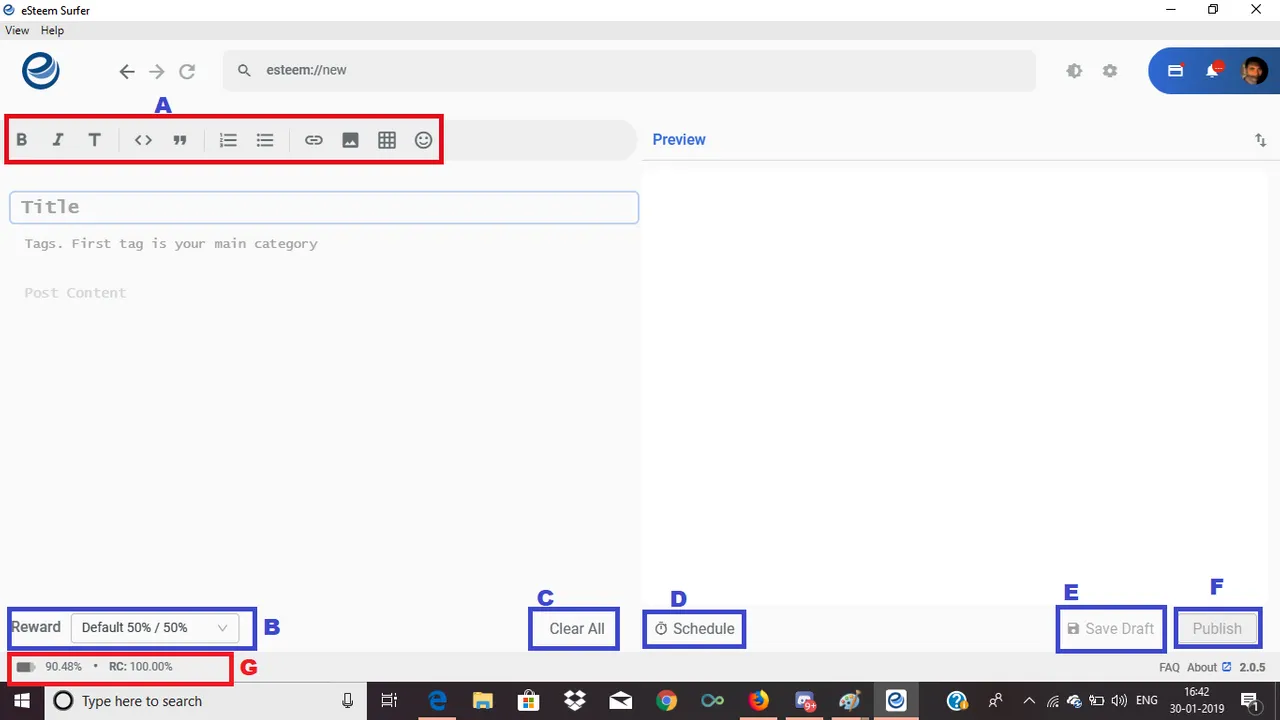This screenshot has width=1280, height=720.
Task: Insert a hyperlink with link icon
Action: [x=314, y=140]
